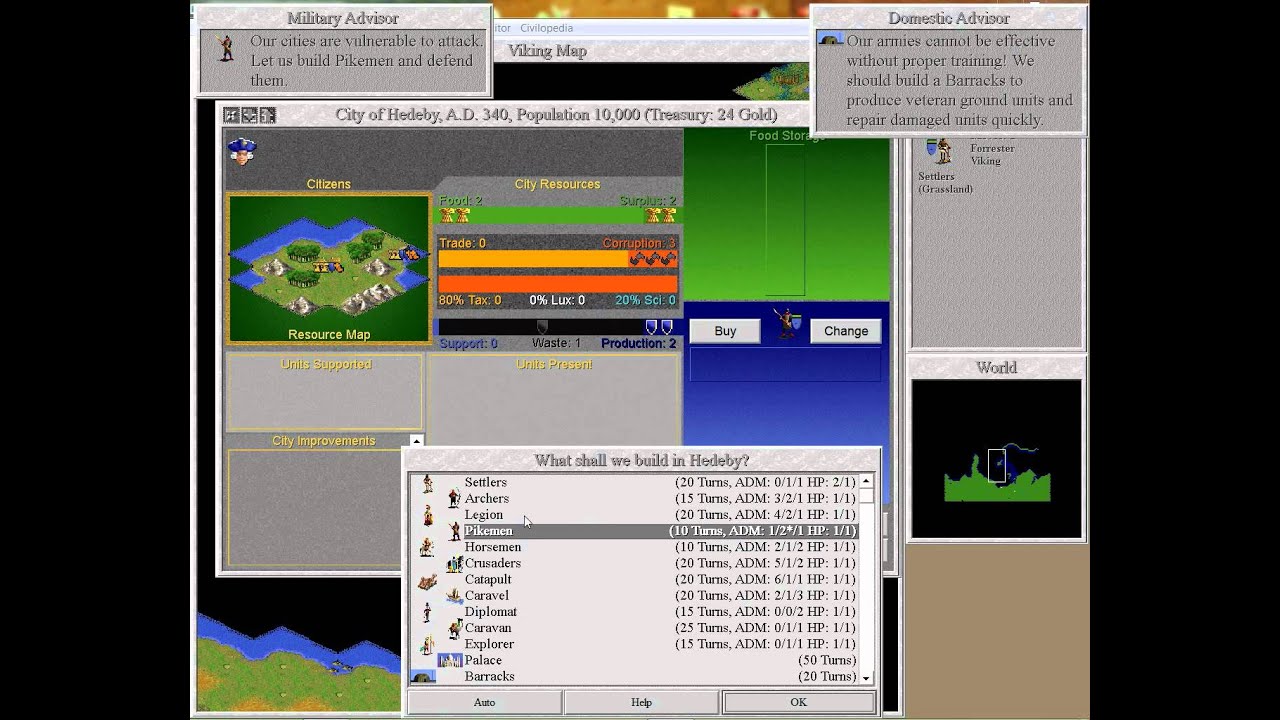The image size is (1280, 720).
Task: Select Explorer in the build list
Action: (660, 644)
